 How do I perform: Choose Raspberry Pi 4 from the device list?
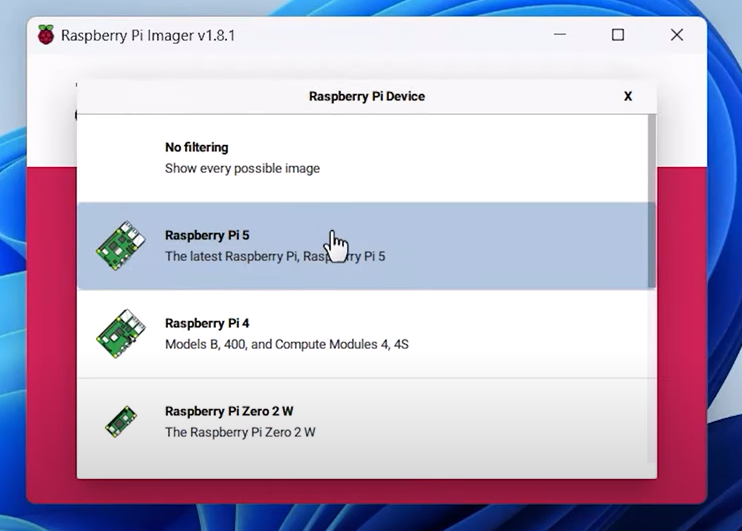[363, 334]
